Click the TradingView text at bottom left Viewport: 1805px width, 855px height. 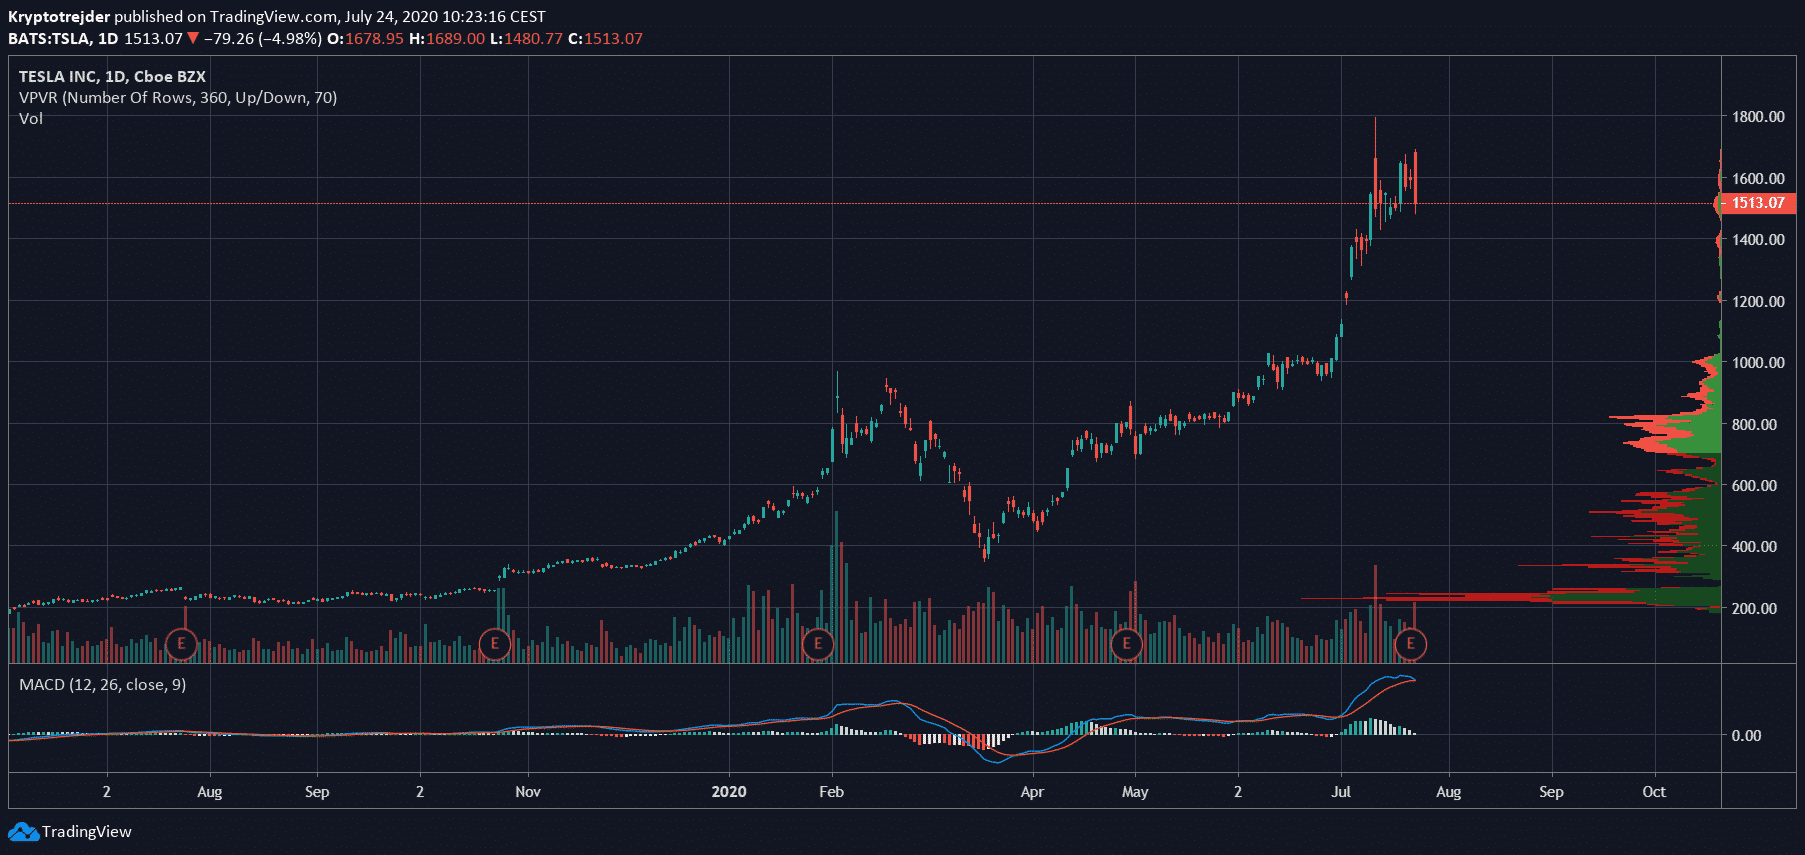click(87, 832)
